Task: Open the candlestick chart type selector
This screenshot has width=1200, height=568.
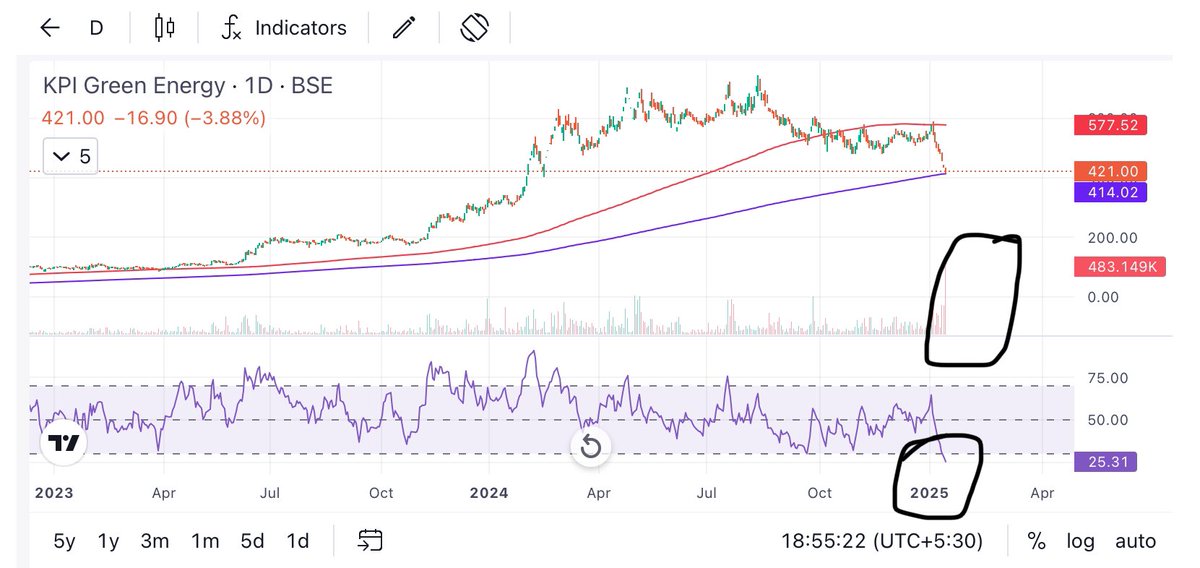Action: (x=165, y=28)
